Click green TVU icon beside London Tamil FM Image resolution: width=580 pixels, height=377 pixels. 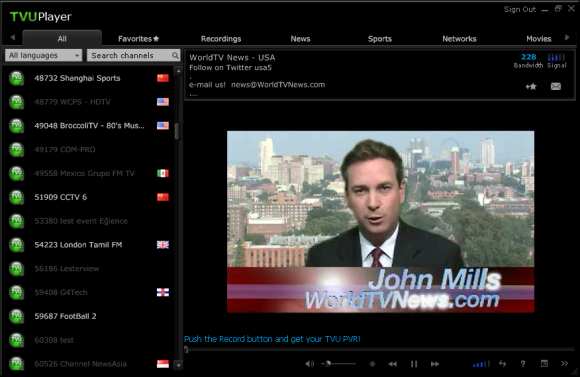16,245
